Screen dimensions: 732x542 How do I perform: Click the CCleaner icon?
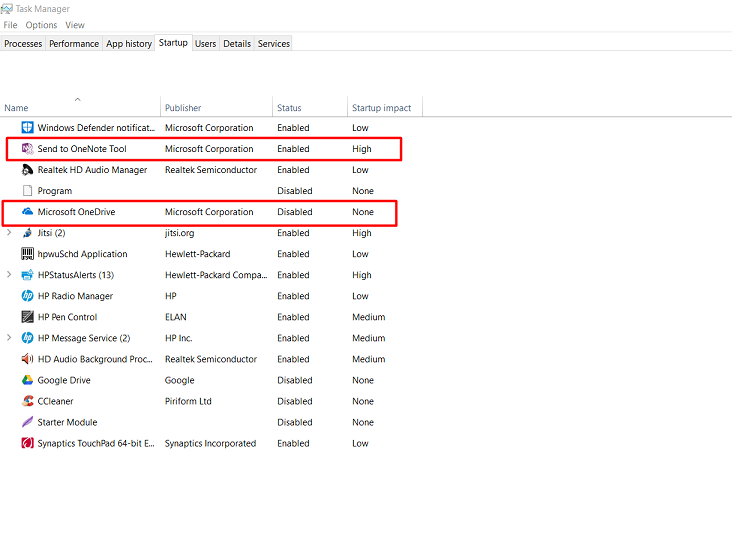pos(28,401)
